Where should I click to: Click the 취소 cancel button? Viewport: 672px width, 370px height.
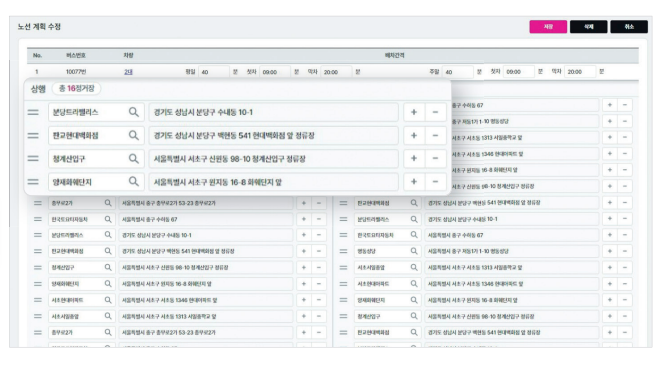pyautogui.click(x=629, y=27)
